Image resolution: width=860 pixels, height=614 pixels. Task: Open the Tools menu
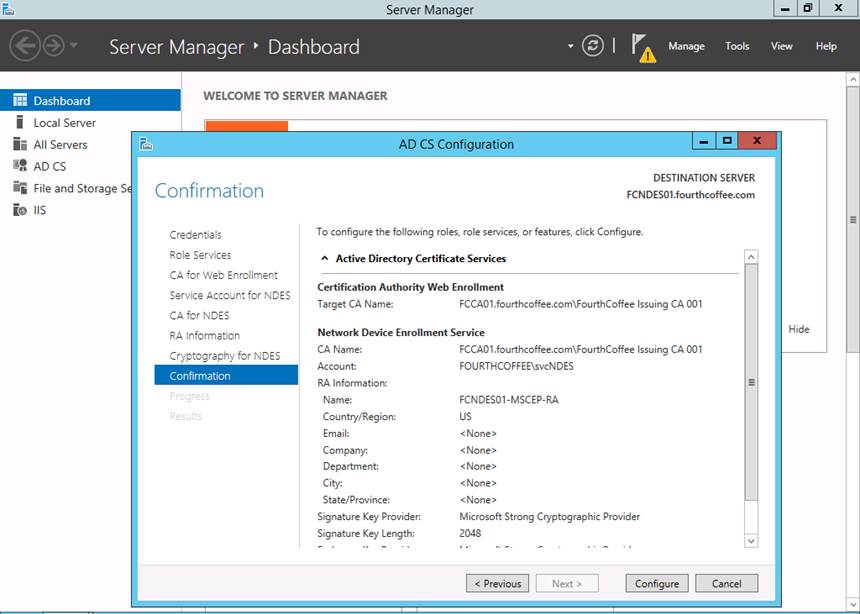point(737,46)
